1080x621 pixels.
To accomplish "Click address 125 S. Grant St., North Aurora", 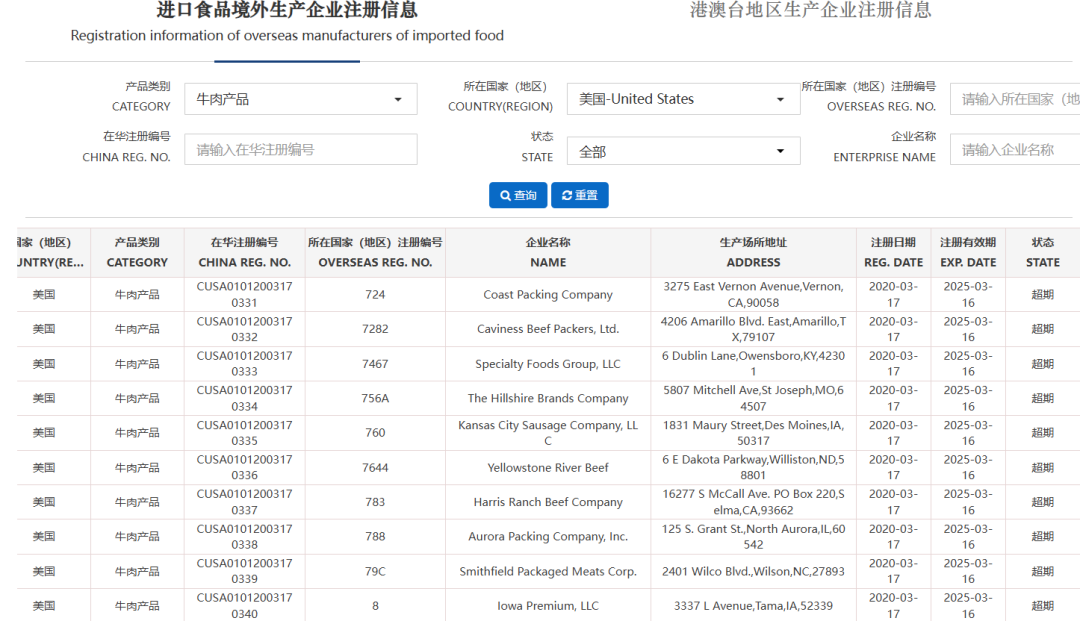I will click(754, 537).
